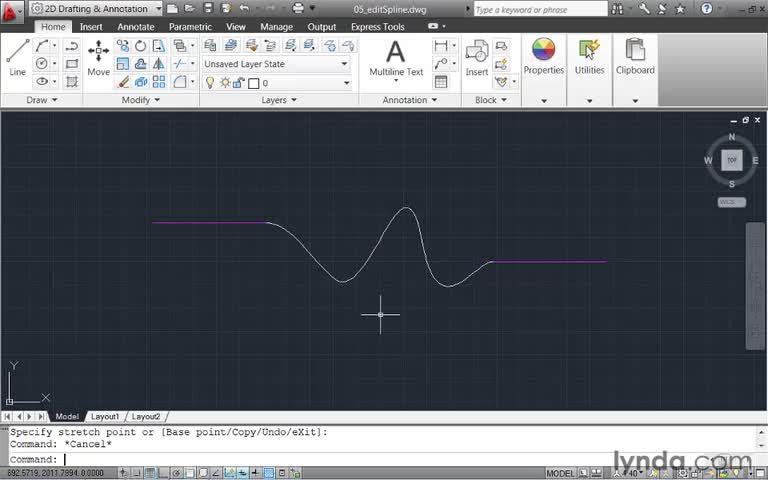
Task: Select the Hatch tool
Action: [x=72, y=81]
